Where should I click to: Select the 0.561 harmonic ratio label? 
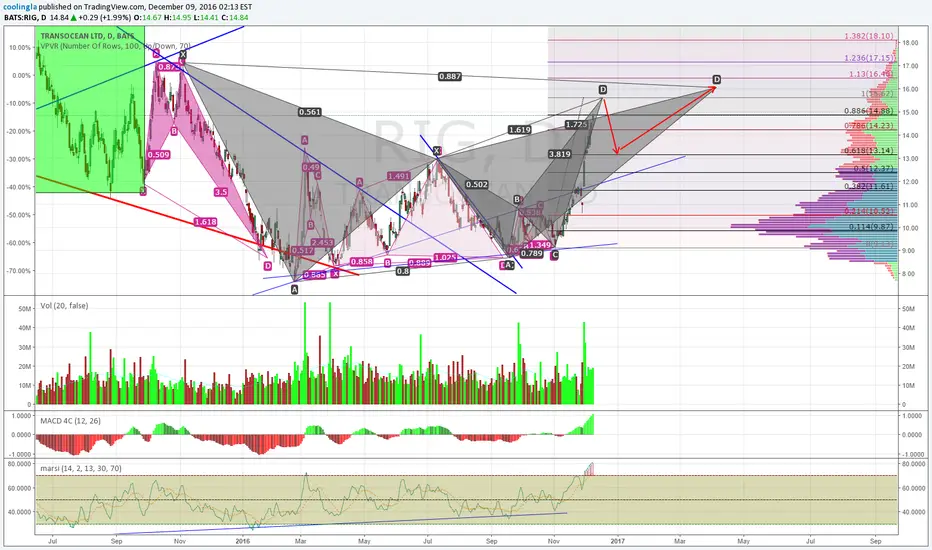point(310,112)
